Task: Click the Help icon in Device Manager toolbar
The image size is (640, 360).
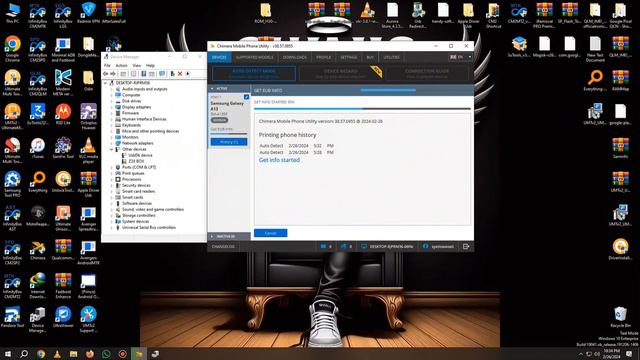Action: click(x=144, y=74)
